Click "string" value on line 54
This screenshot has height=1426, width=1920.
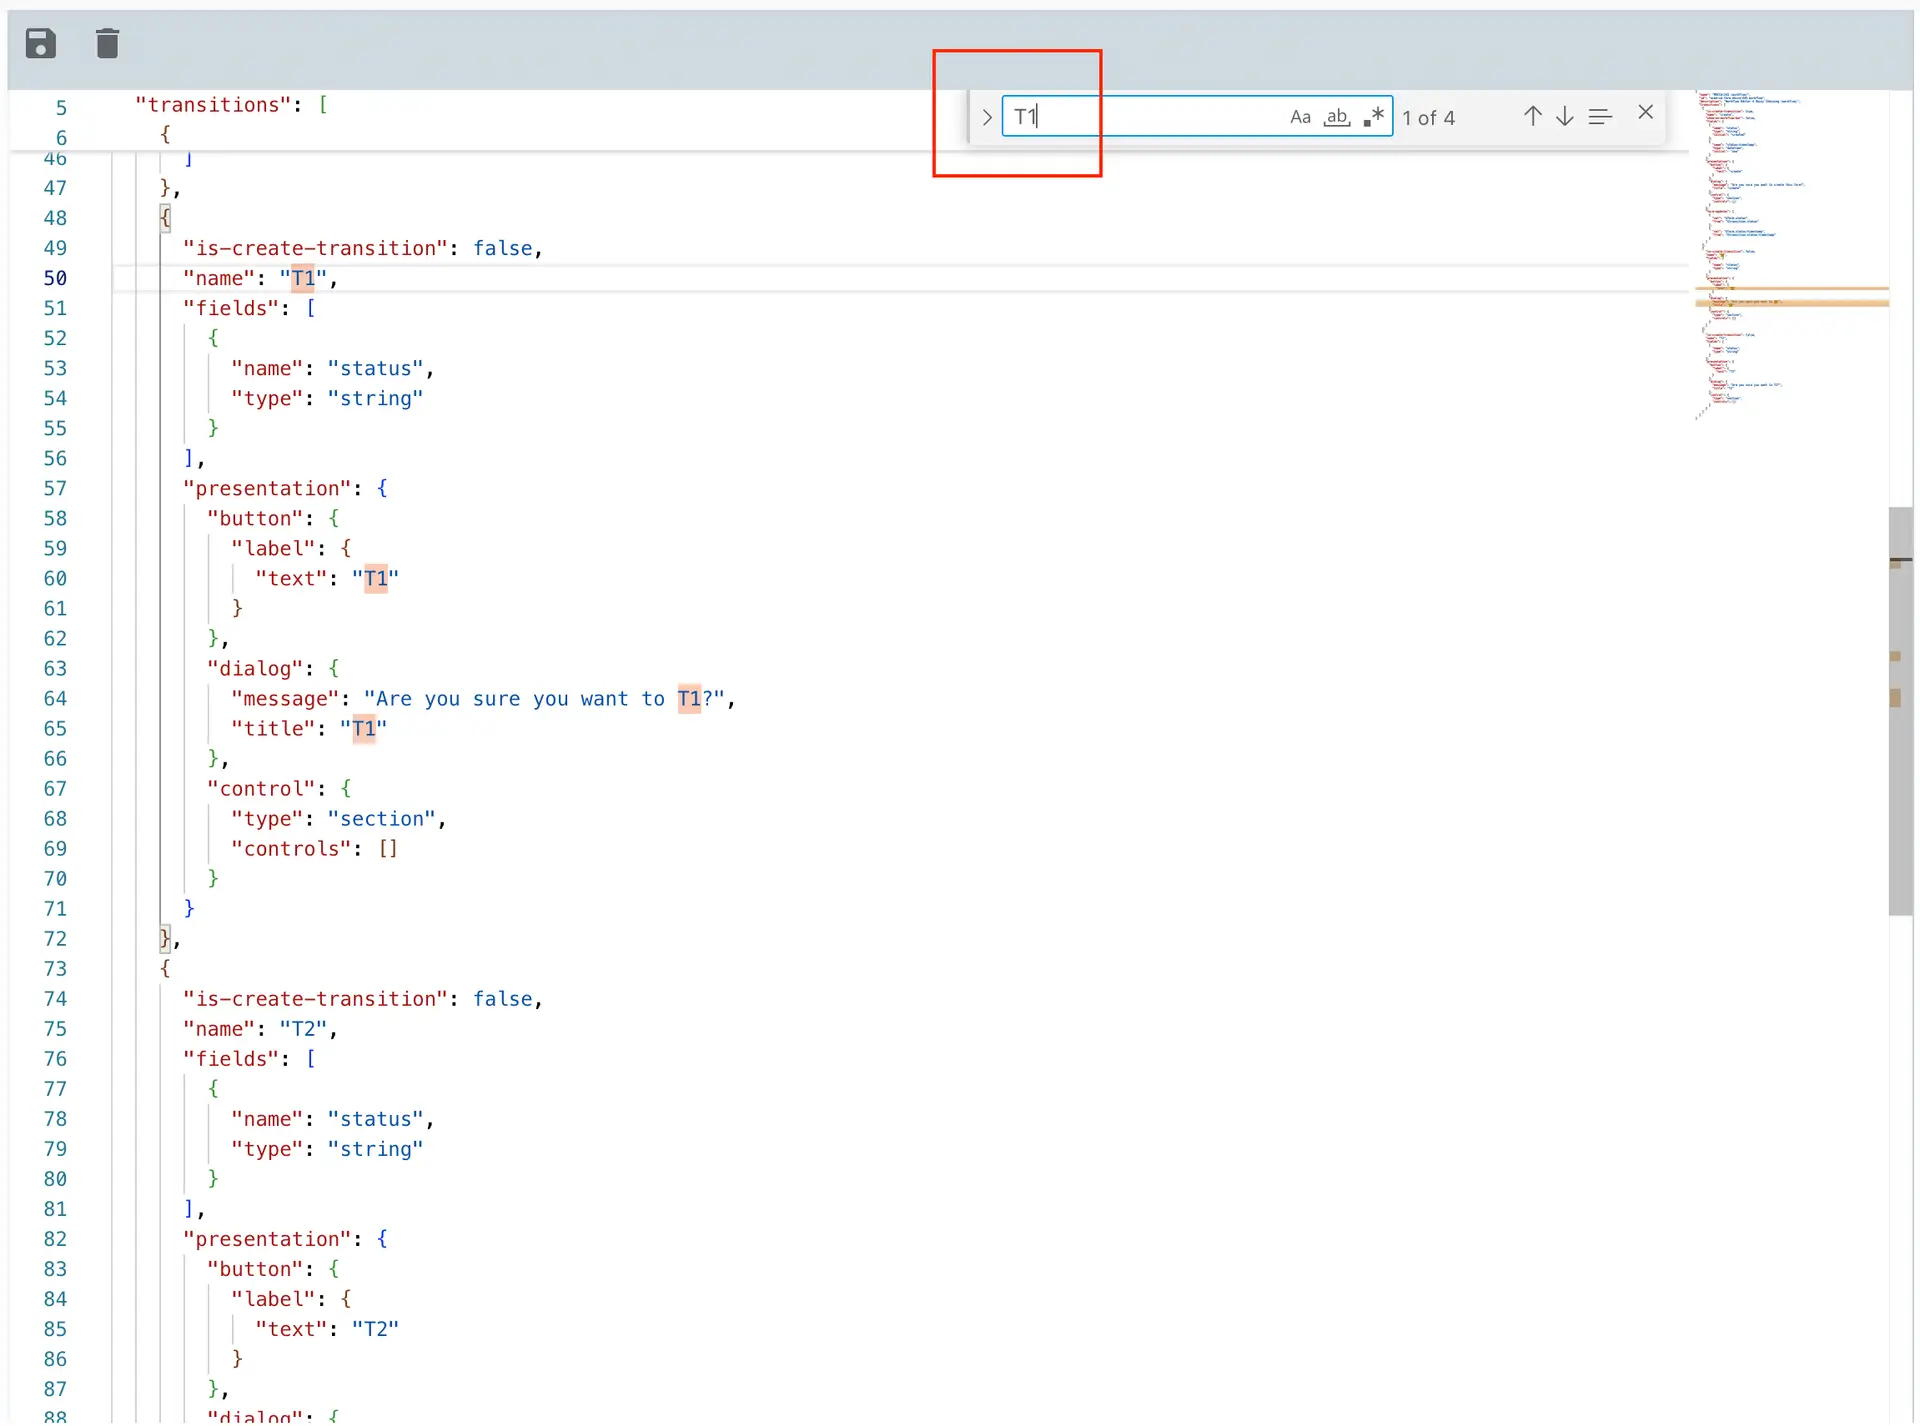click(376, 398)
